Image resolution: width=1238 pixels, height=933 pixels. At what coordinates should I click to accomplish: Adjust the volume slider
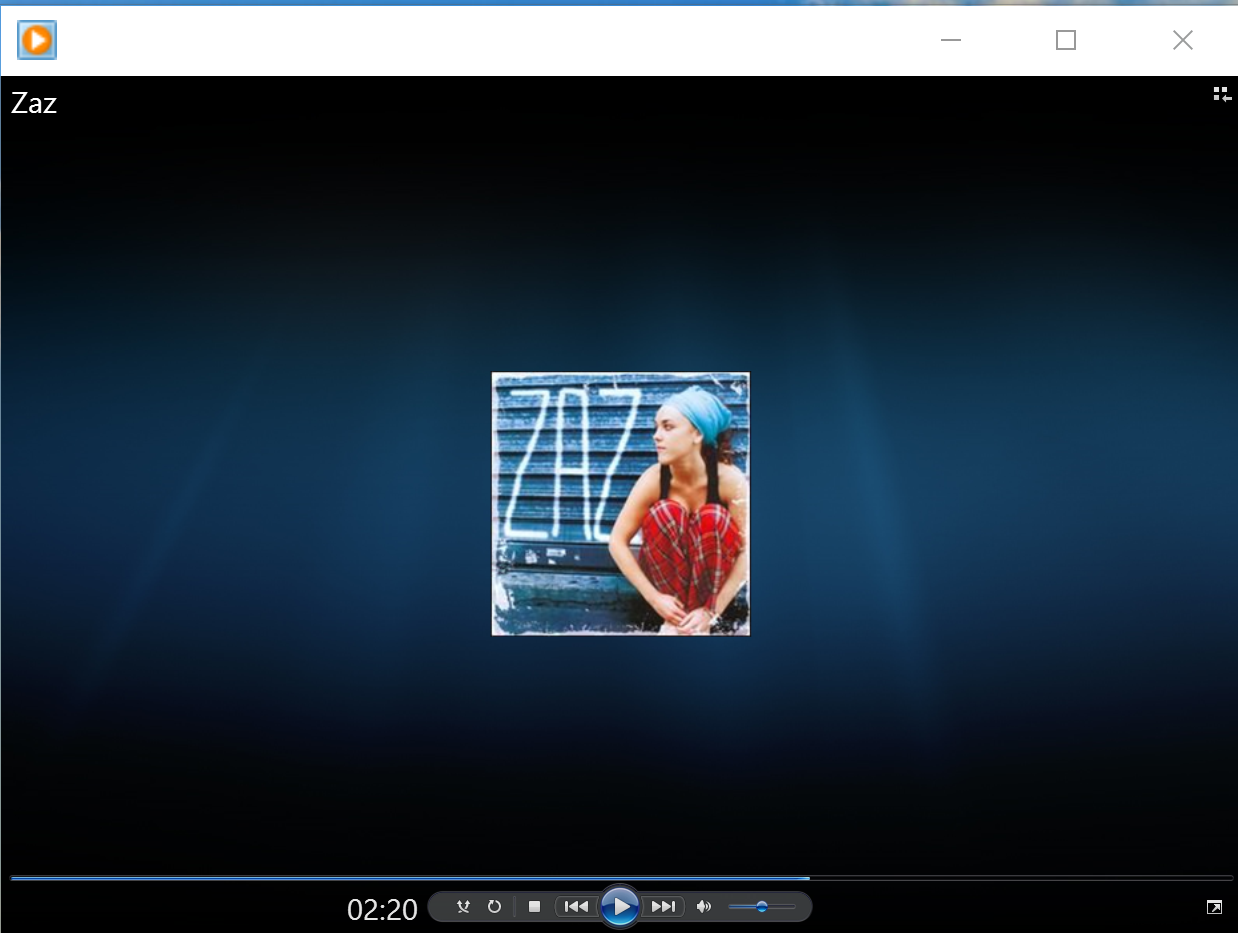[x=762, y=907]
